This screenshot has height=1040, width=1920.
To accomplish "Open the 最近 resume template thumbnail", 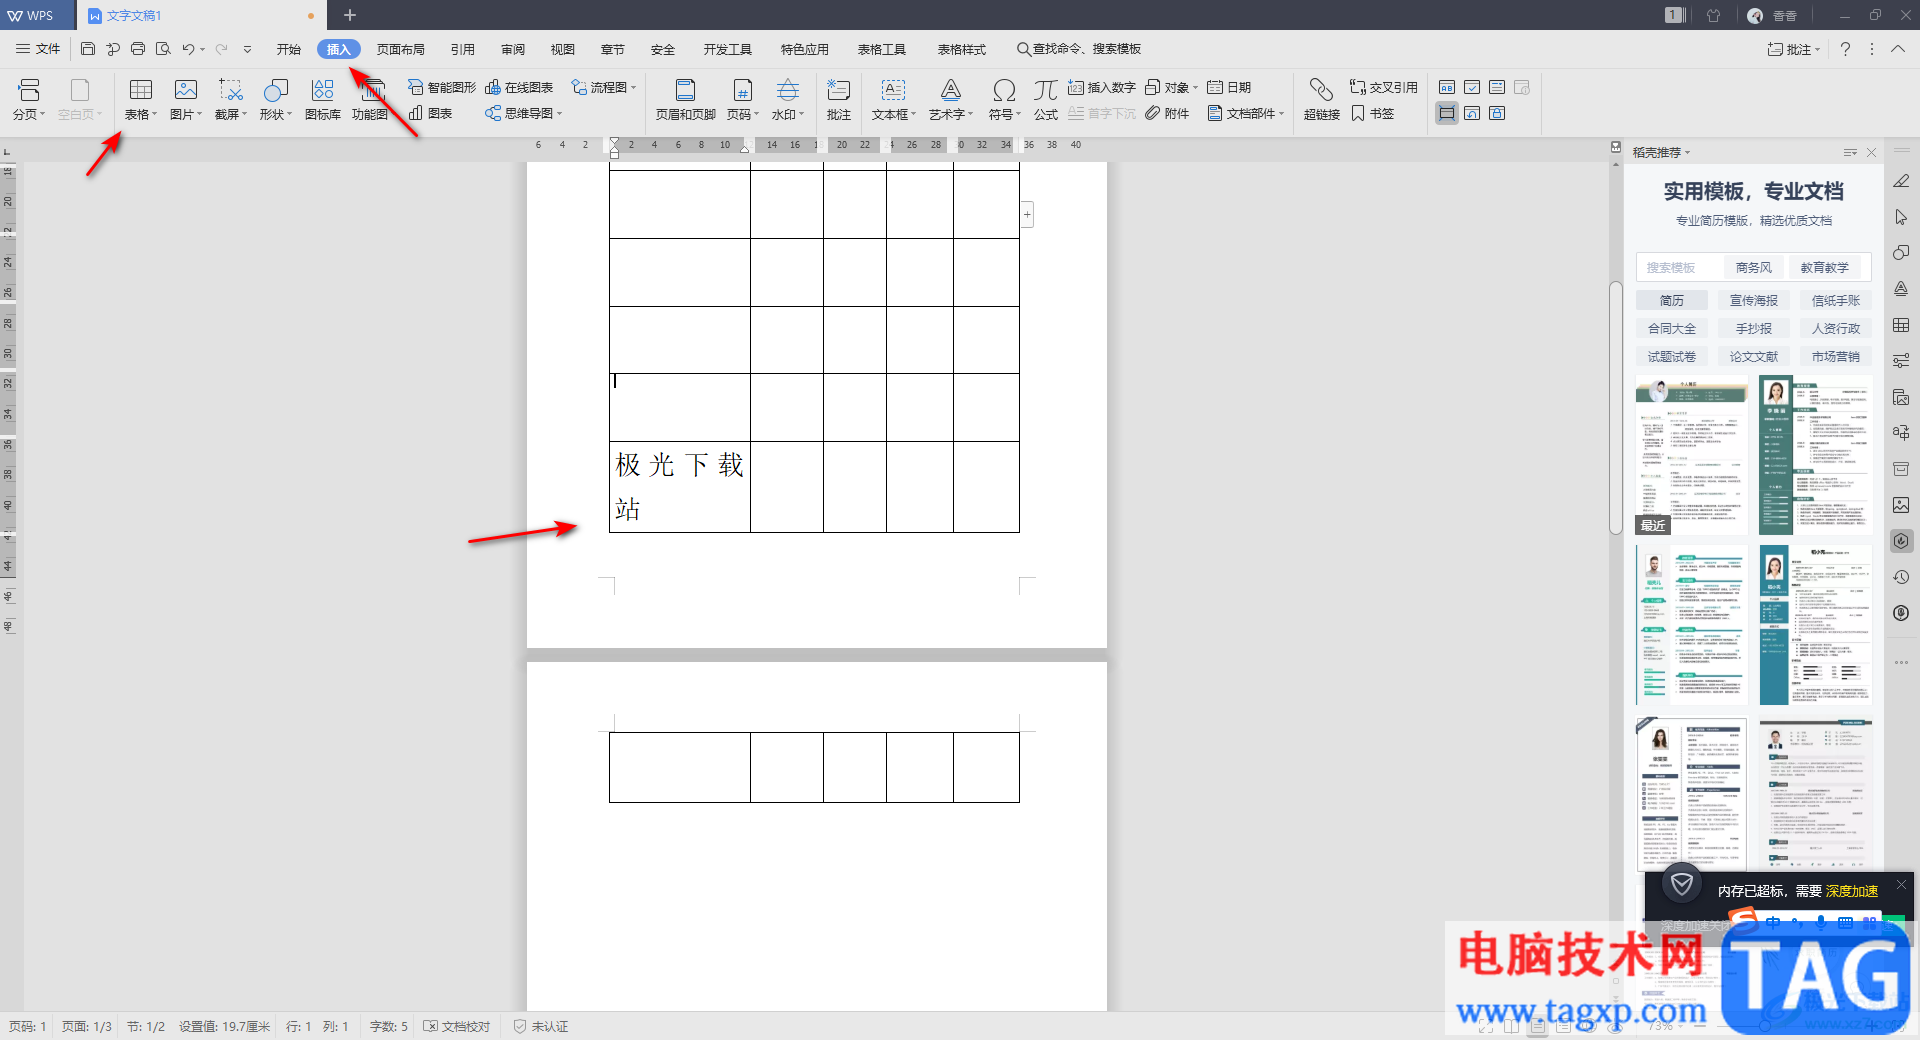I will pos(1692,455).
